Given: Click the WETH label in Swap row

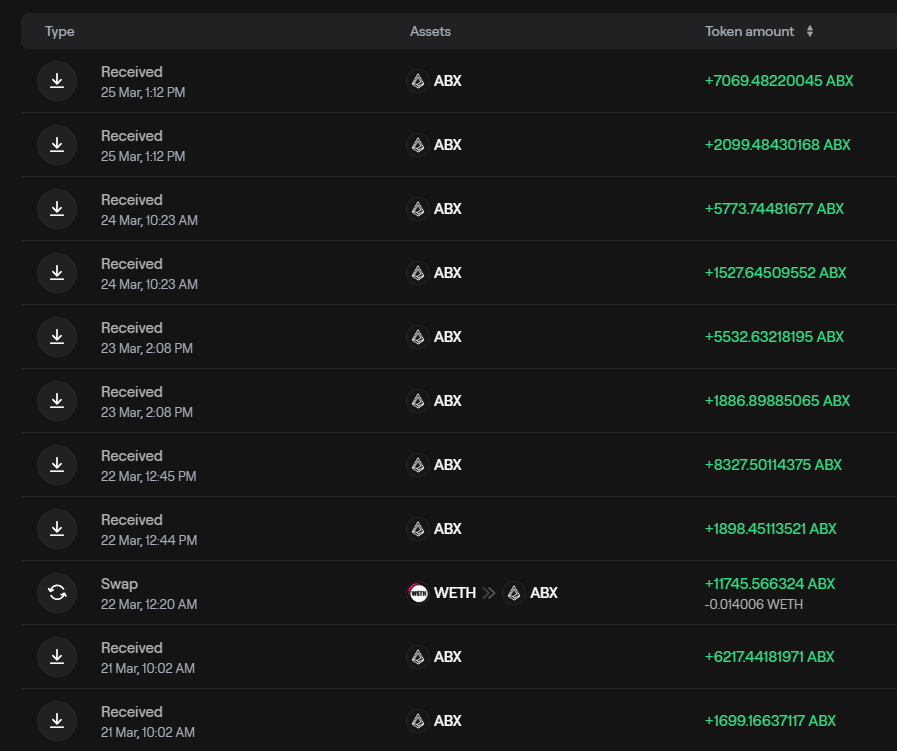Looking at the screenshot, I should click(x=455, y=593).
